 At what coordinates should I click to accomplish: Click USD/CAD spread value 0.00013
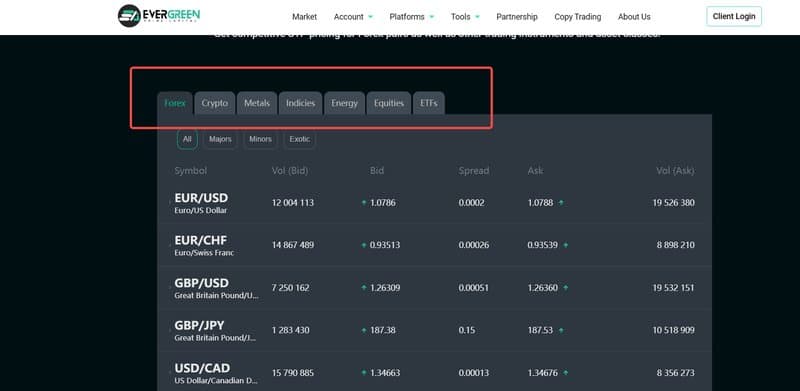474,373
